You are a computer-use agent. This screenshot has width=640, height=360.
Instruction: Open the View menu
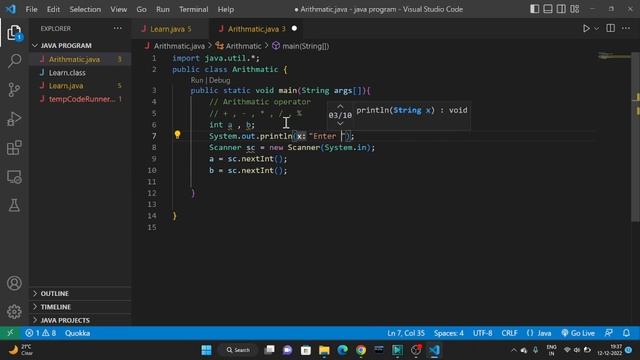118,9
